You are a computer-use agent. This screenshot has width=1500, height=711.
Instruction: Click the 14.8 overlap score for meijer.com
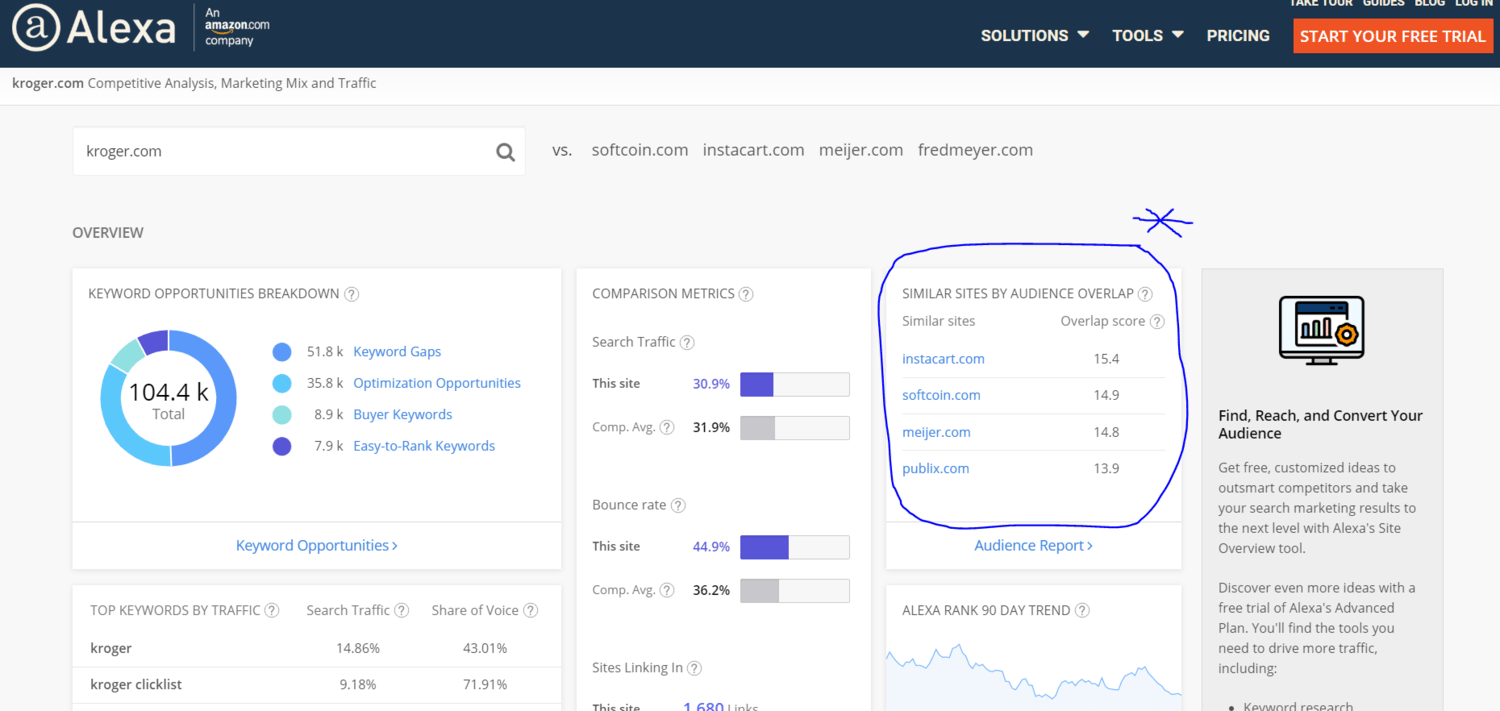click(x=1106, y=432)
